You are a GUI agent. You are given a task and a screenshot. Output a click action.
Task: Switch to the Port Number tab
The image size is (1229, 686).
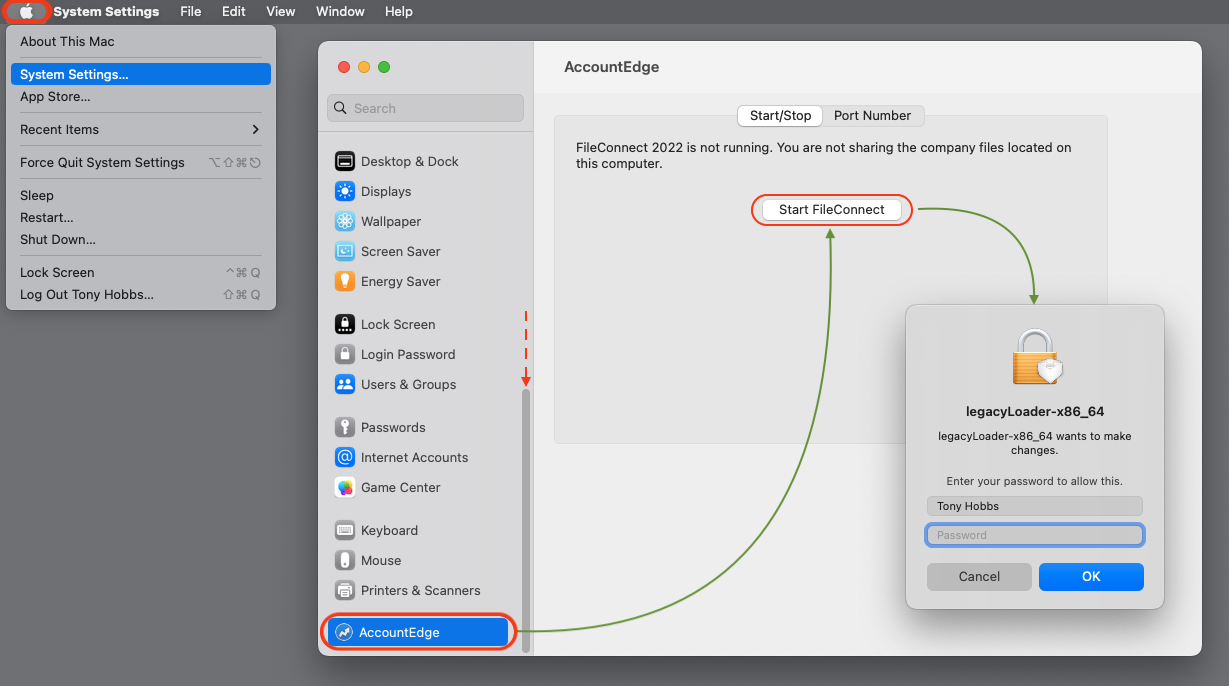tap(873, 115)
